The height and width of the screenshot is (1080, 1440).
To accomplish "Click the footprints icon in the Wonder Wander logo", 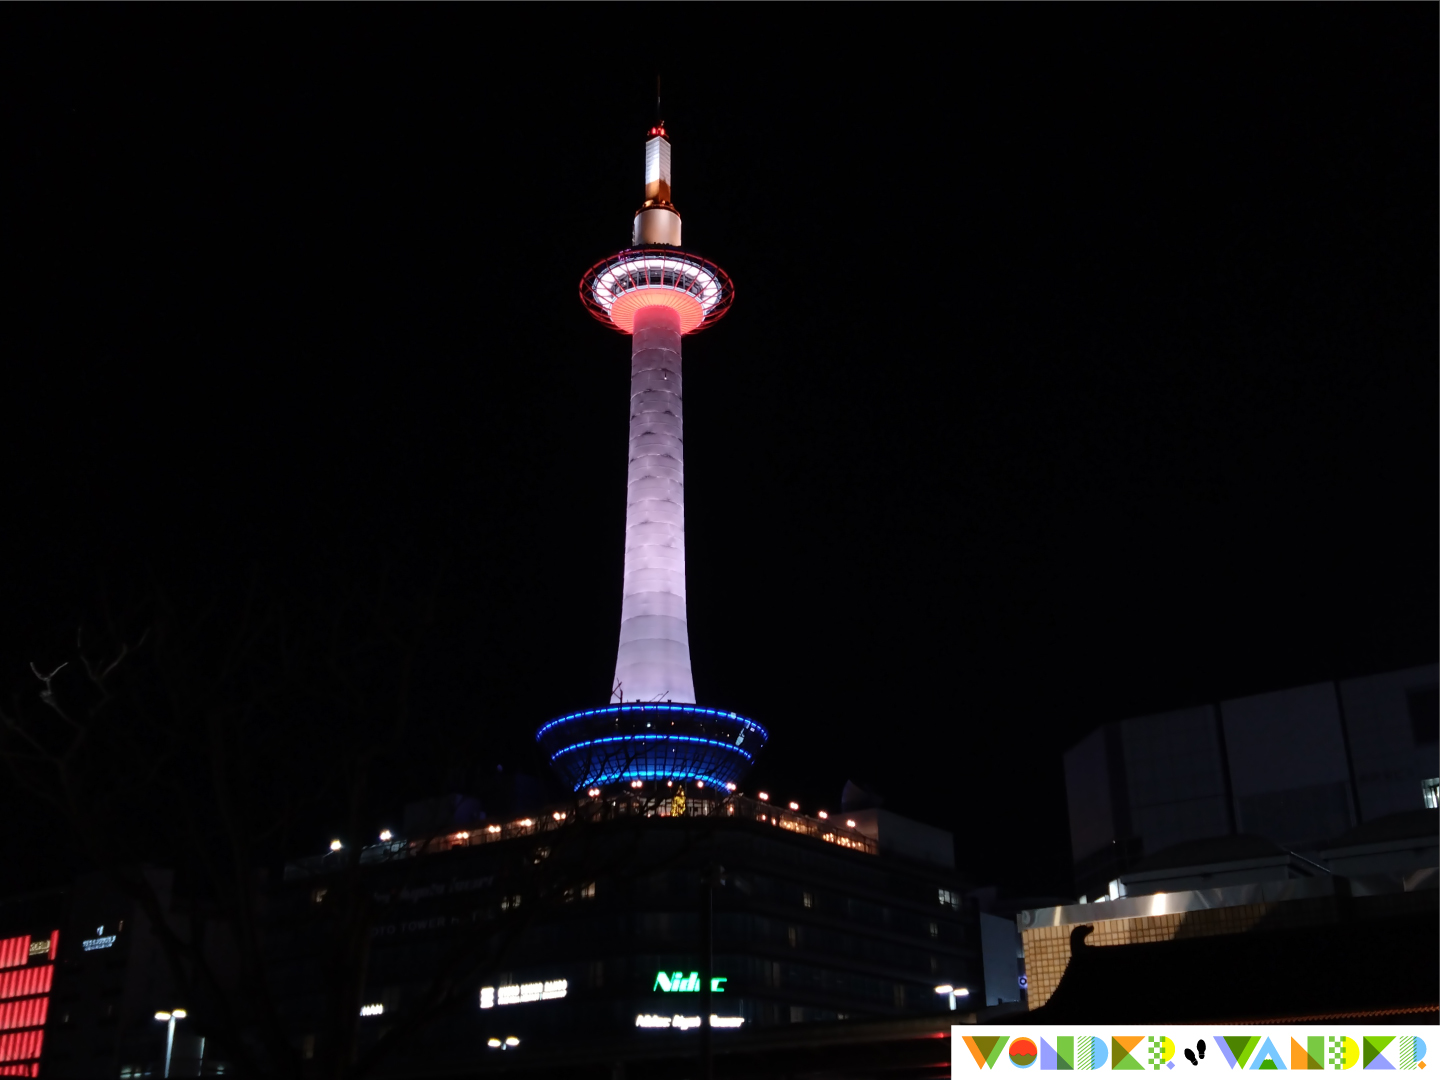I will (x=1195, y=1052).
